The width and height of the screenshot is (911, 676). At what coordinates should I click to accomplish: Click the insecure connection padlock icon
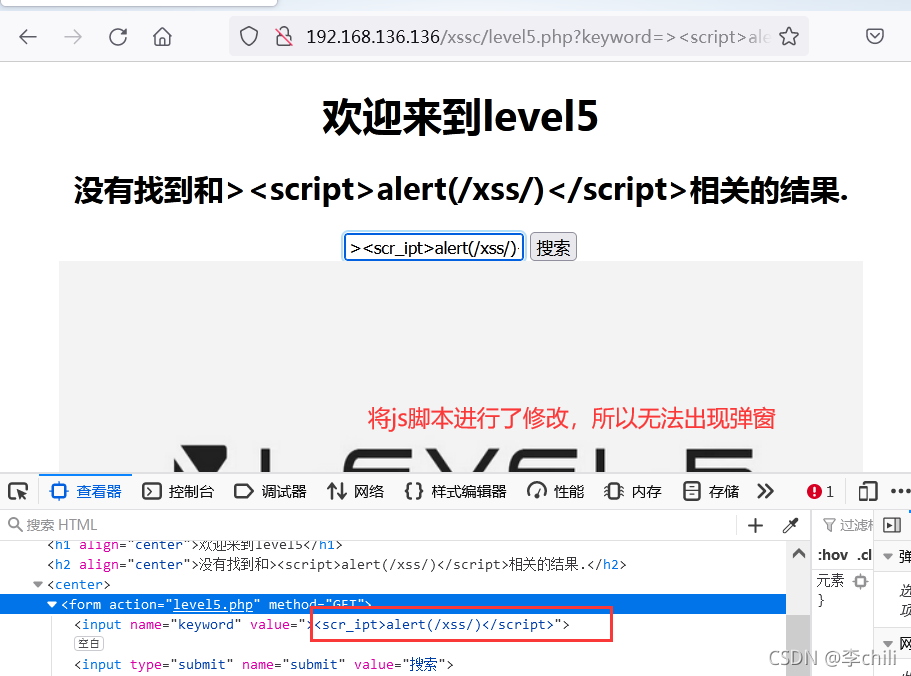click(284, 37)
